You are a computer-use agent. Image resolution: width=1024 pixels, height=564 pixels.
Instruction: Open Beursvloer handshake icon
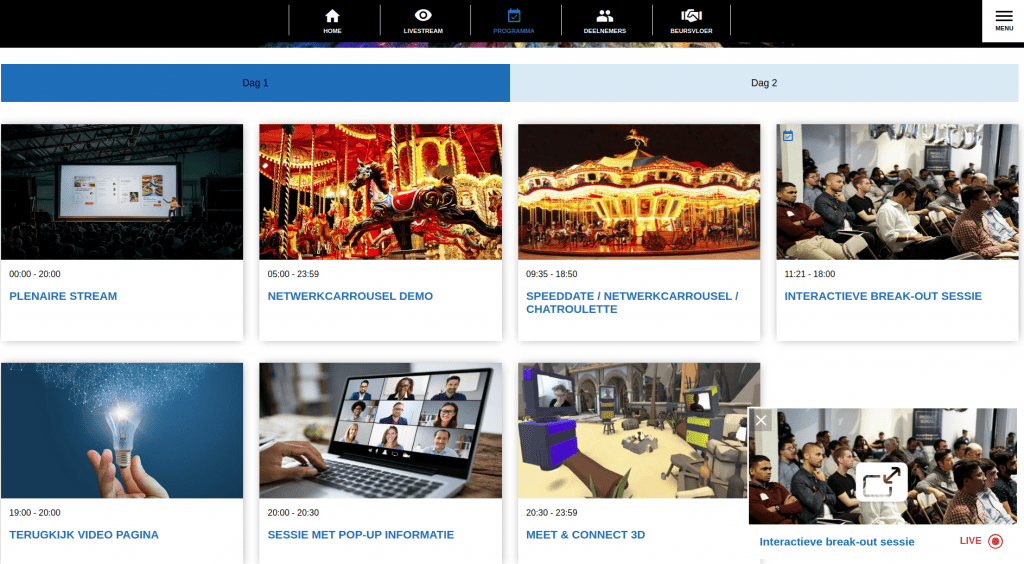[x=691, y=15]
